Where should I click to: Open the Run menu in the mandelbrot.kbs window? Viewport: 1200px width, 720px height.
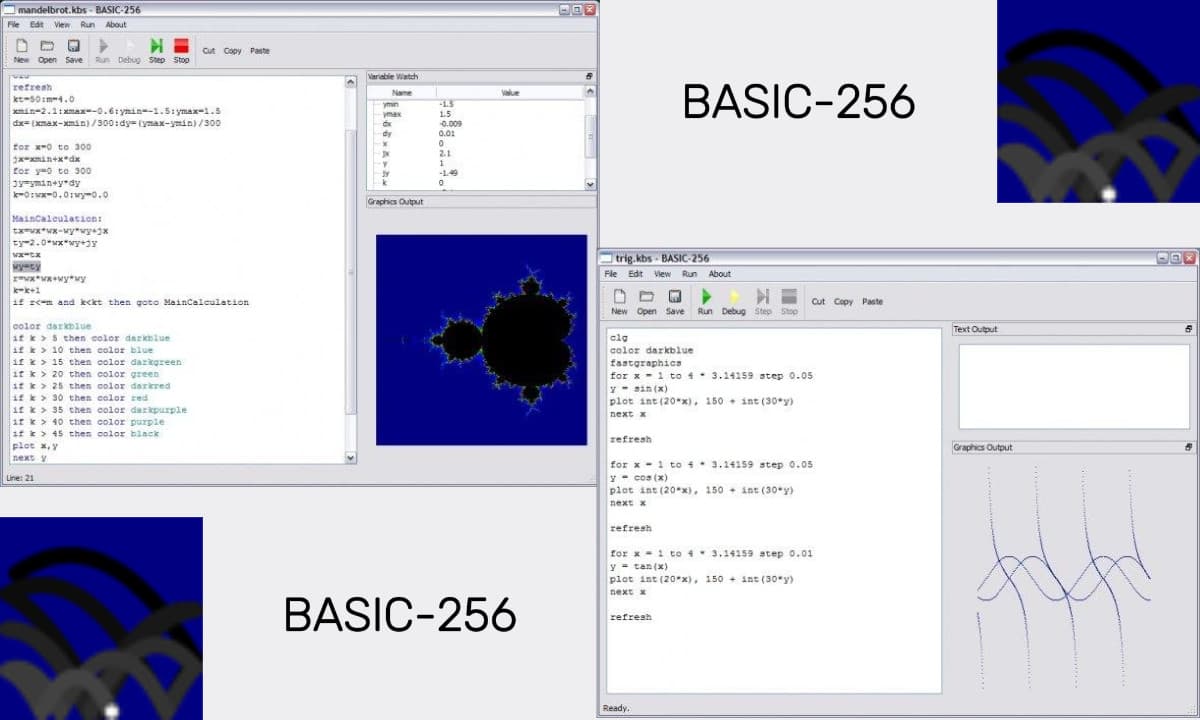coord(88,24)
